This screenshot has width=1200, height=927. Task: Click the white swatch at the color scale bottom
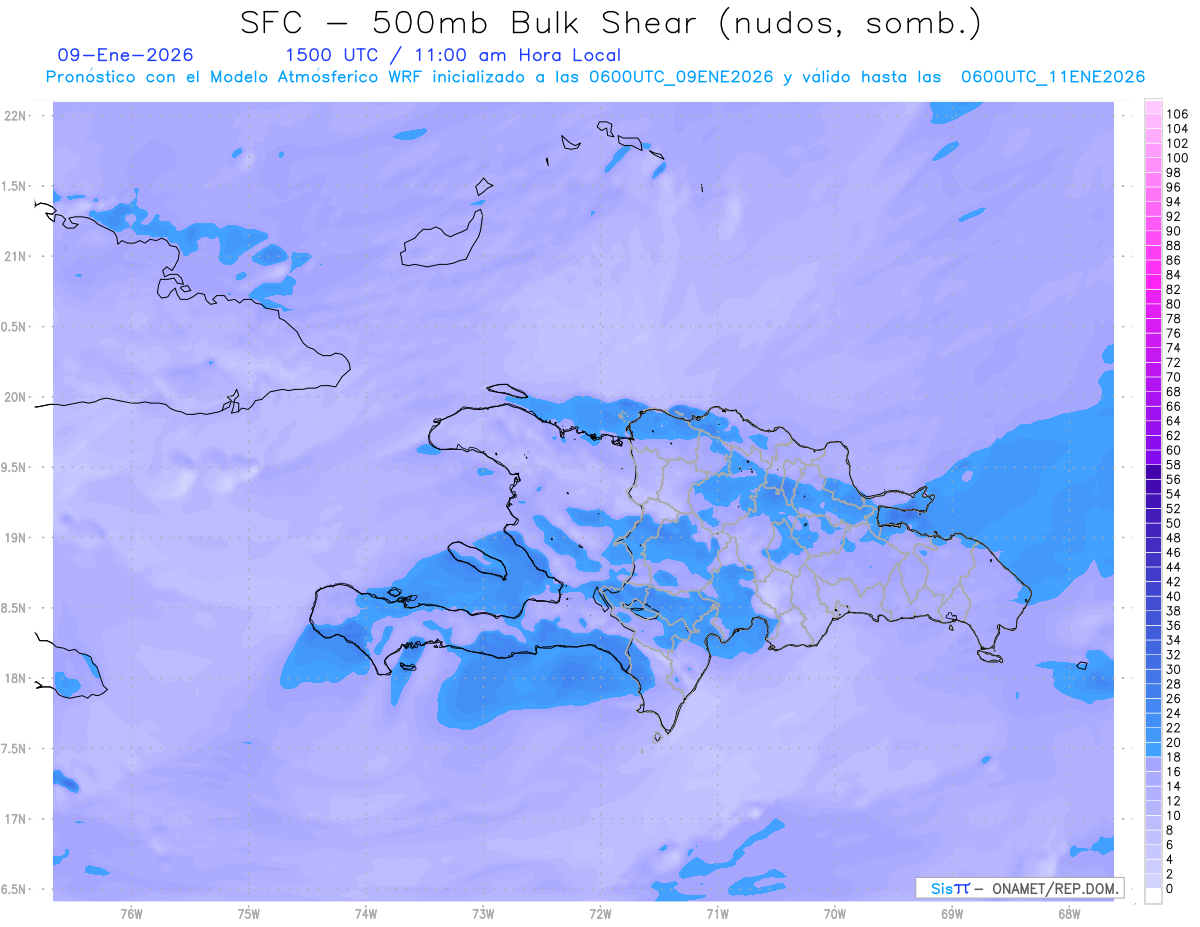[x=1153, y=896]
